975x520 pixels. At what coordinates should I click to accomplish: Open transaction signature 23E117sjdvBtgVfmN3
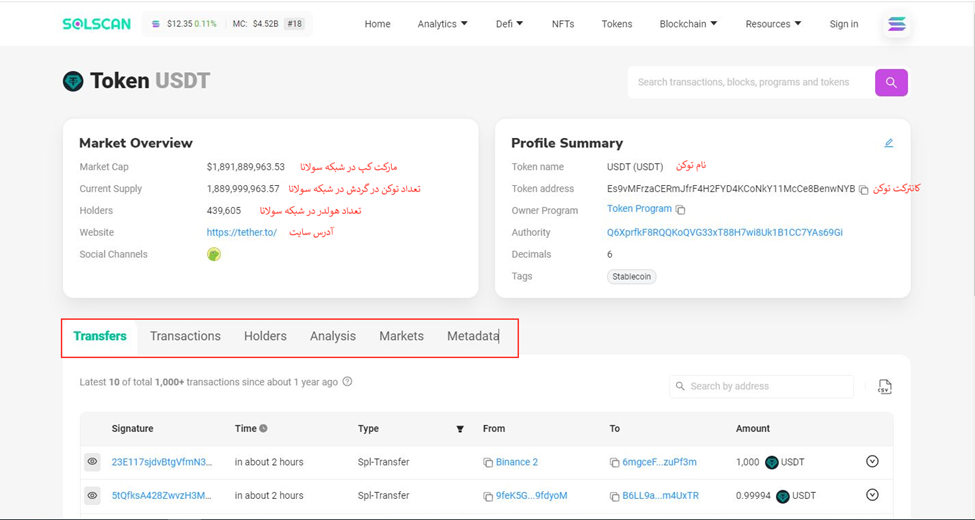tap(162, 462)
